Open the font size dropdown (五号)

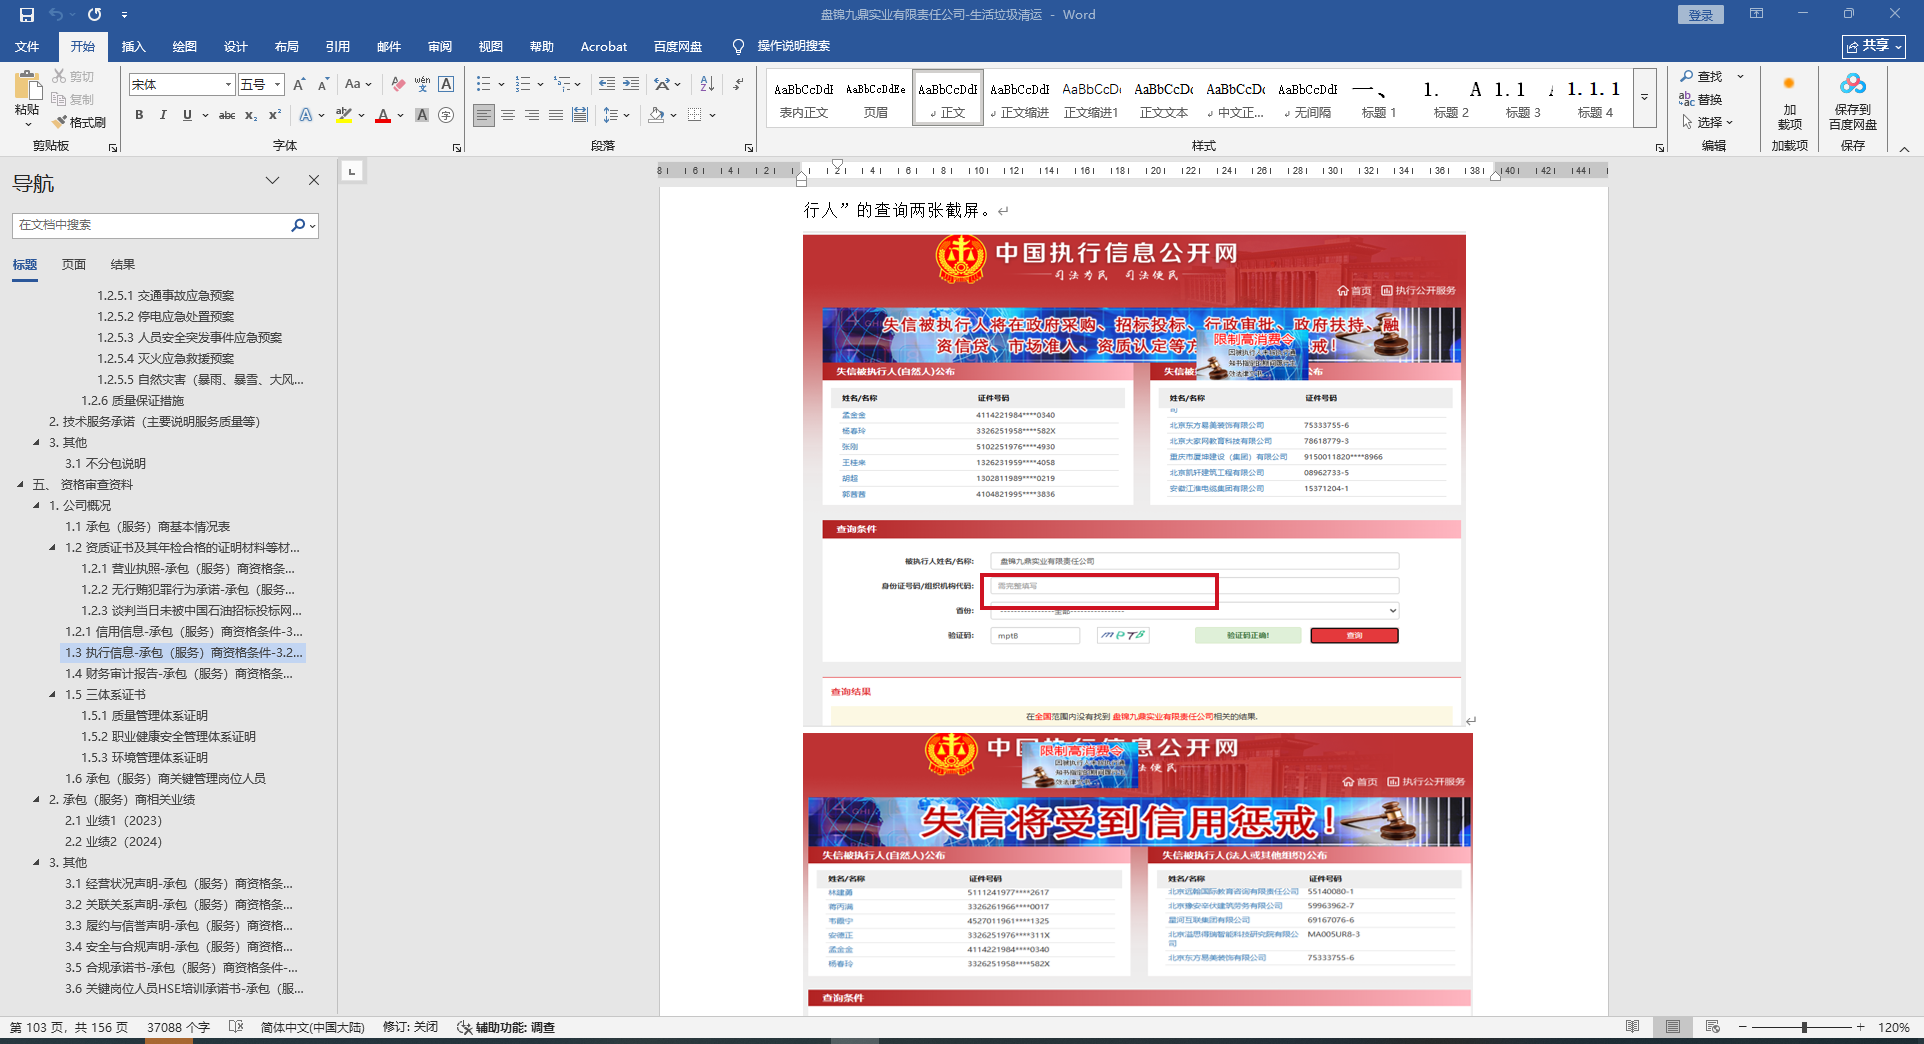click(277, 85)
